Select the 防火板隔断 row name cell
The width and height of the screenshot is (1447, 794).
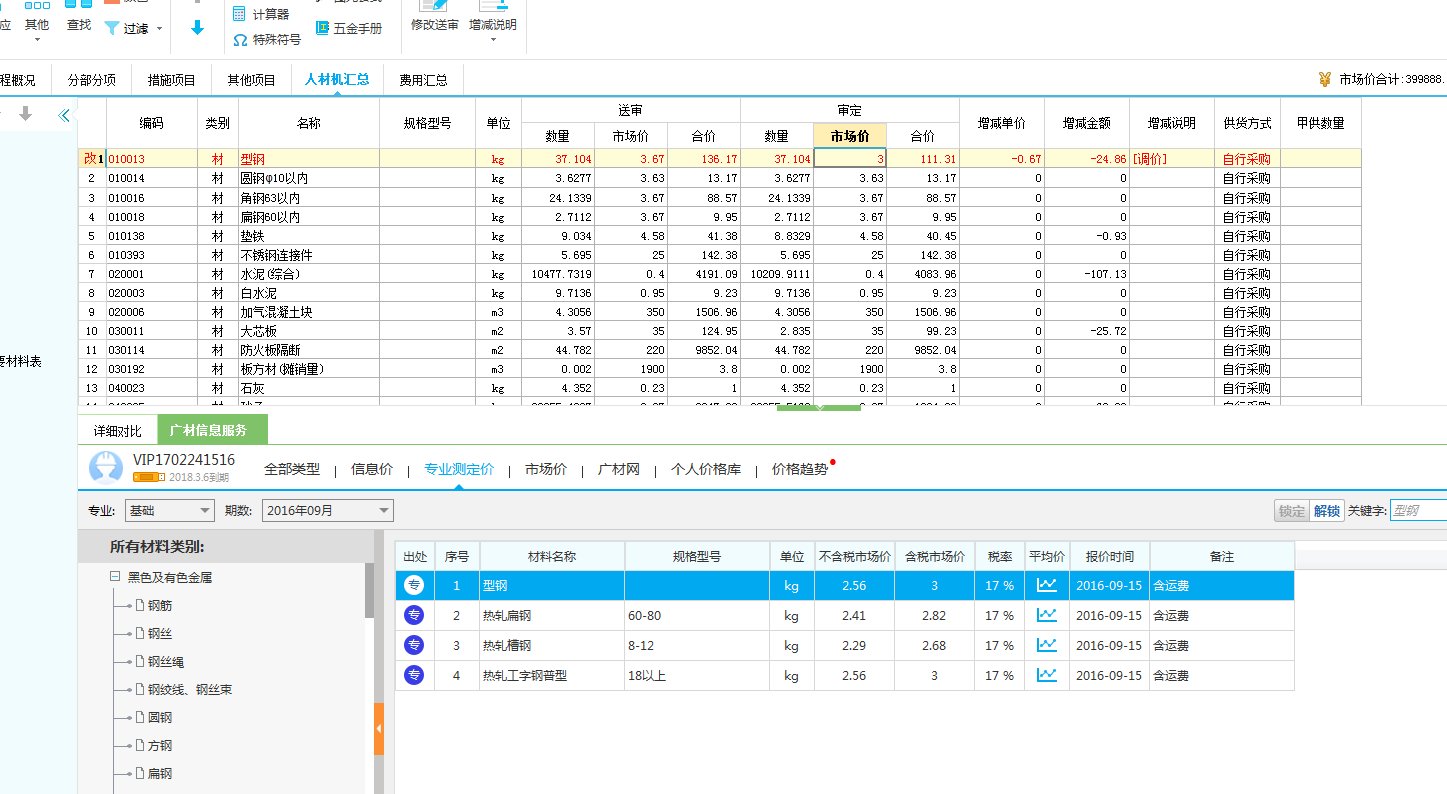308,349
